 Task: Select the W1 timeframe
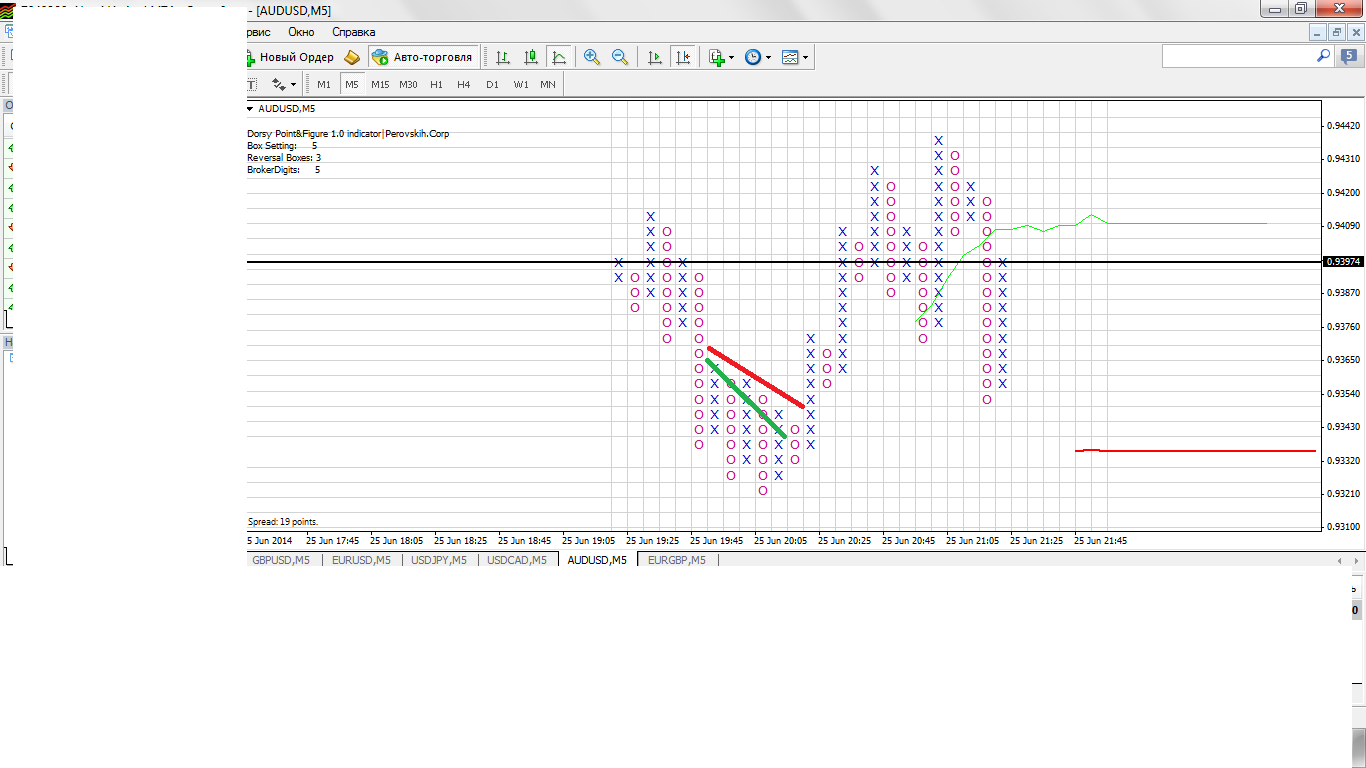point(521,84)
